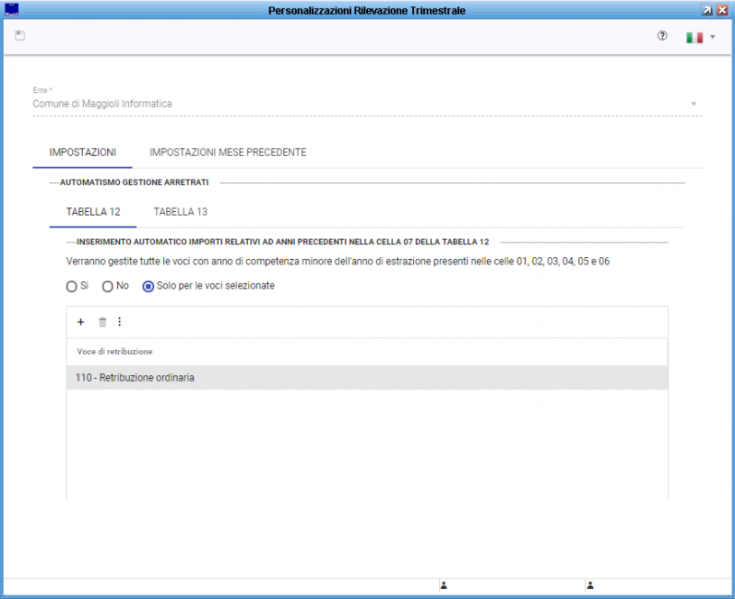This screenshot has height=599, width=735.
Task: Open the Impostazioni Mese Precedente tab
Action: 228,152
